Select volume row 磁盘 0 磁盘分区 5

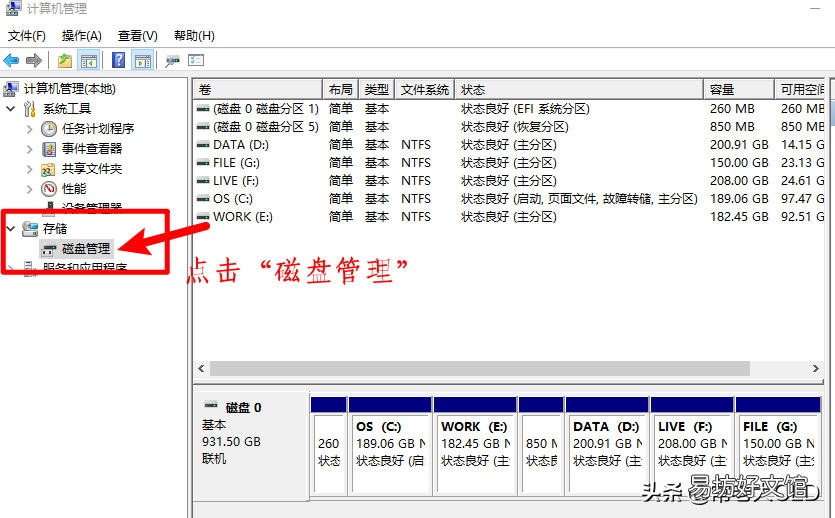tap(509, 127)
